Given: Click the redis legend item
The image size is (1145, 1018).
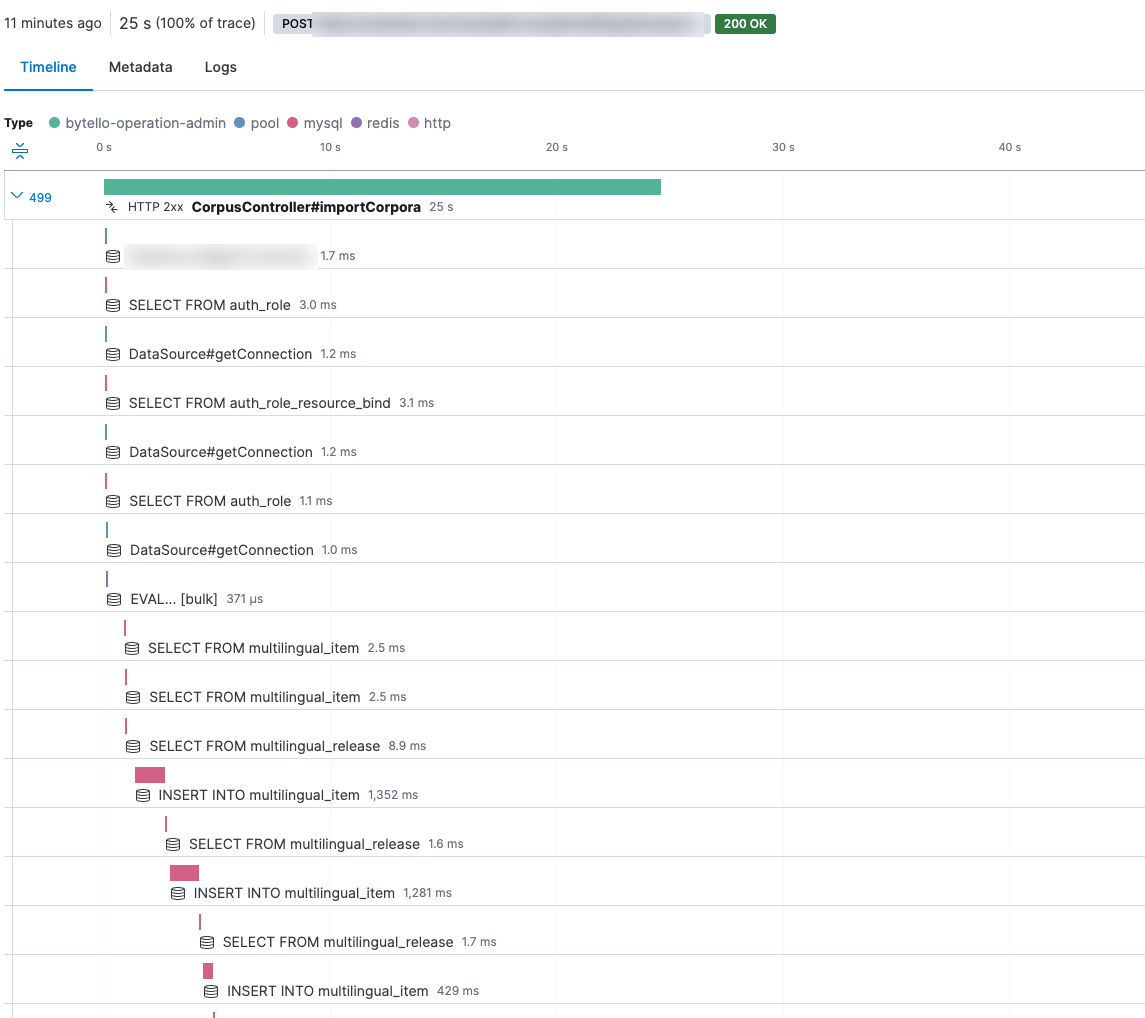Looking at the screenshot, I should pyautogui.click(x=375, y=123).
